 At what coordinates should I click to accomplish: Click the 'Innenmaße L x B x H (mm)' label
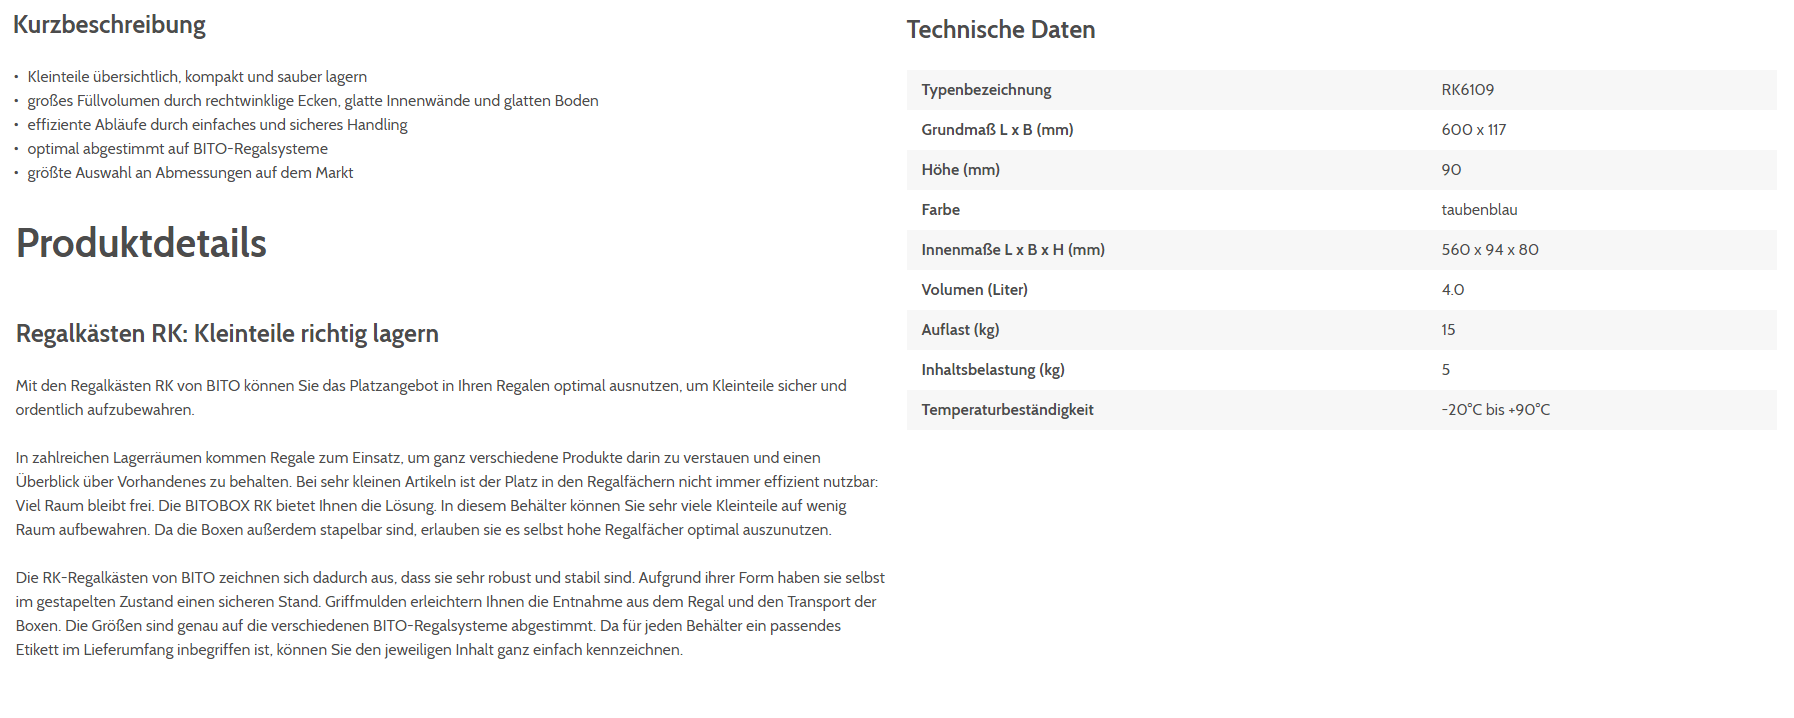[x=1013, y=250]
